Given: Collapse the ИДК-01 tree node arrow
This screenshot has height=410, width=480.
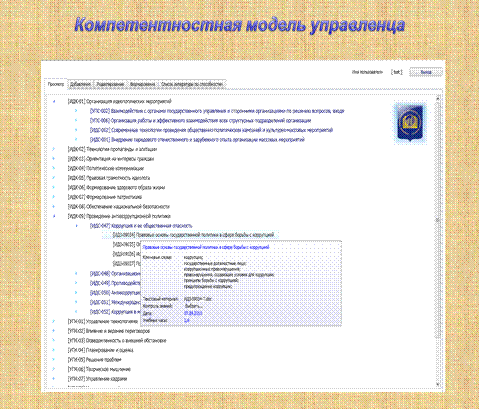Looking at the screenshot, I should coord(54,102).
